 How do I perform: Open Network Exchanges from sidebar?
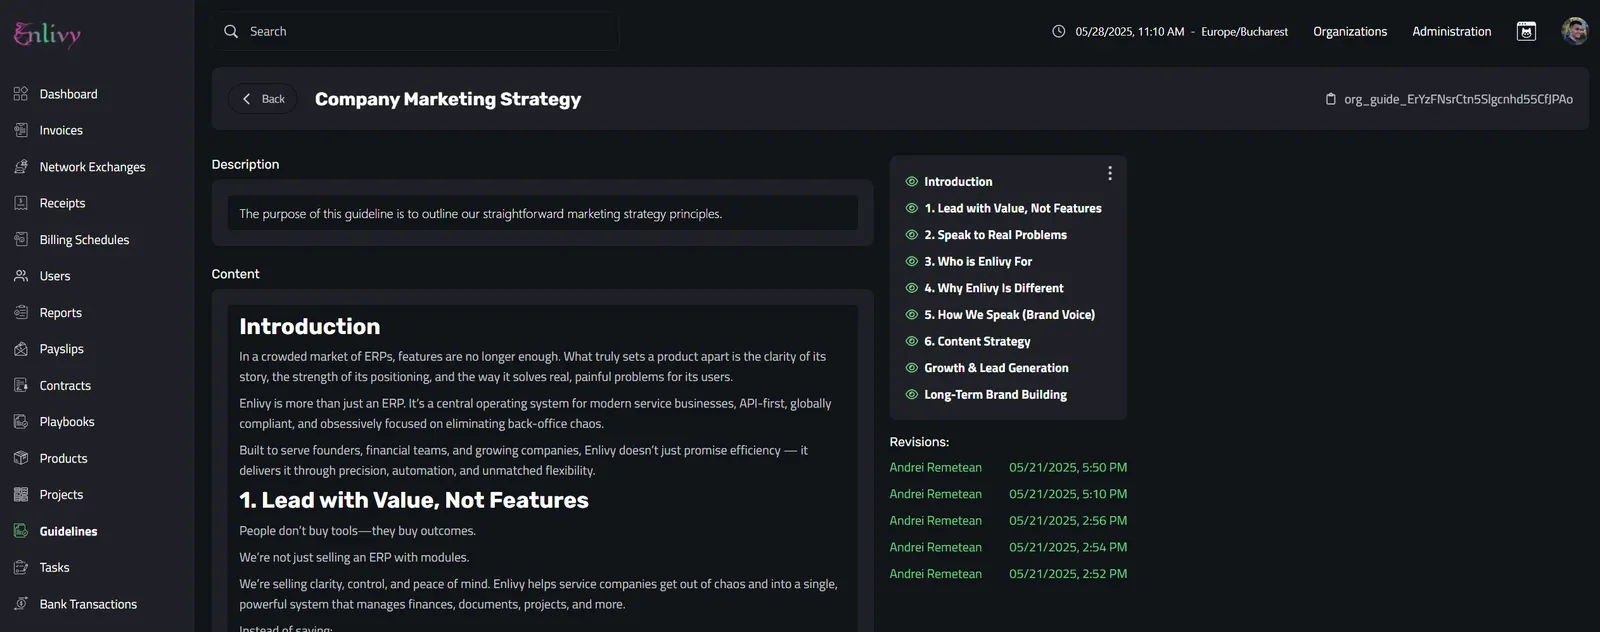coord(92,167)
